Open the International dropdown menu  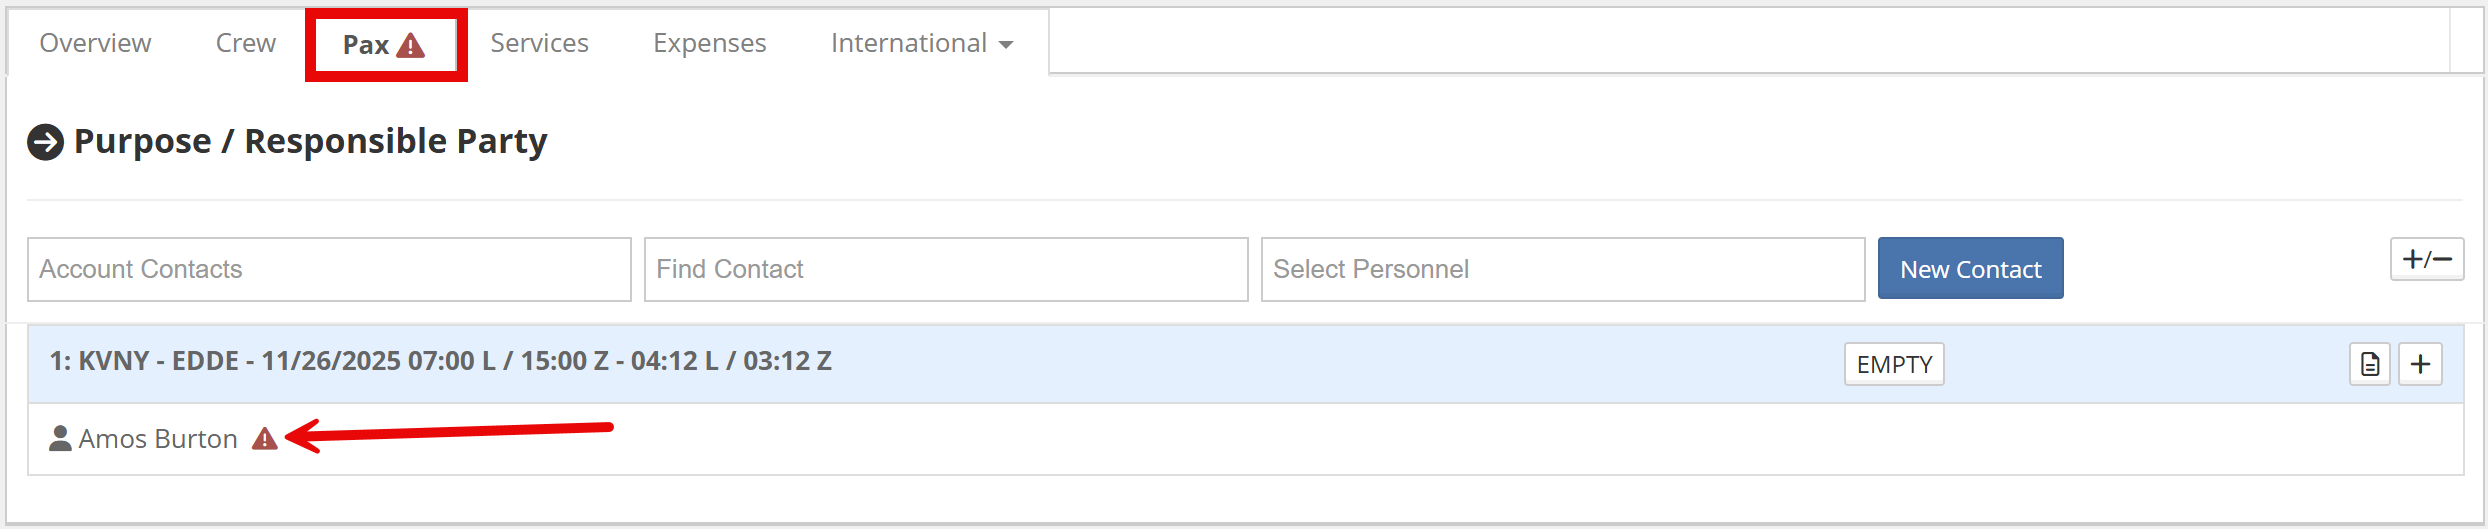point(921,43)
